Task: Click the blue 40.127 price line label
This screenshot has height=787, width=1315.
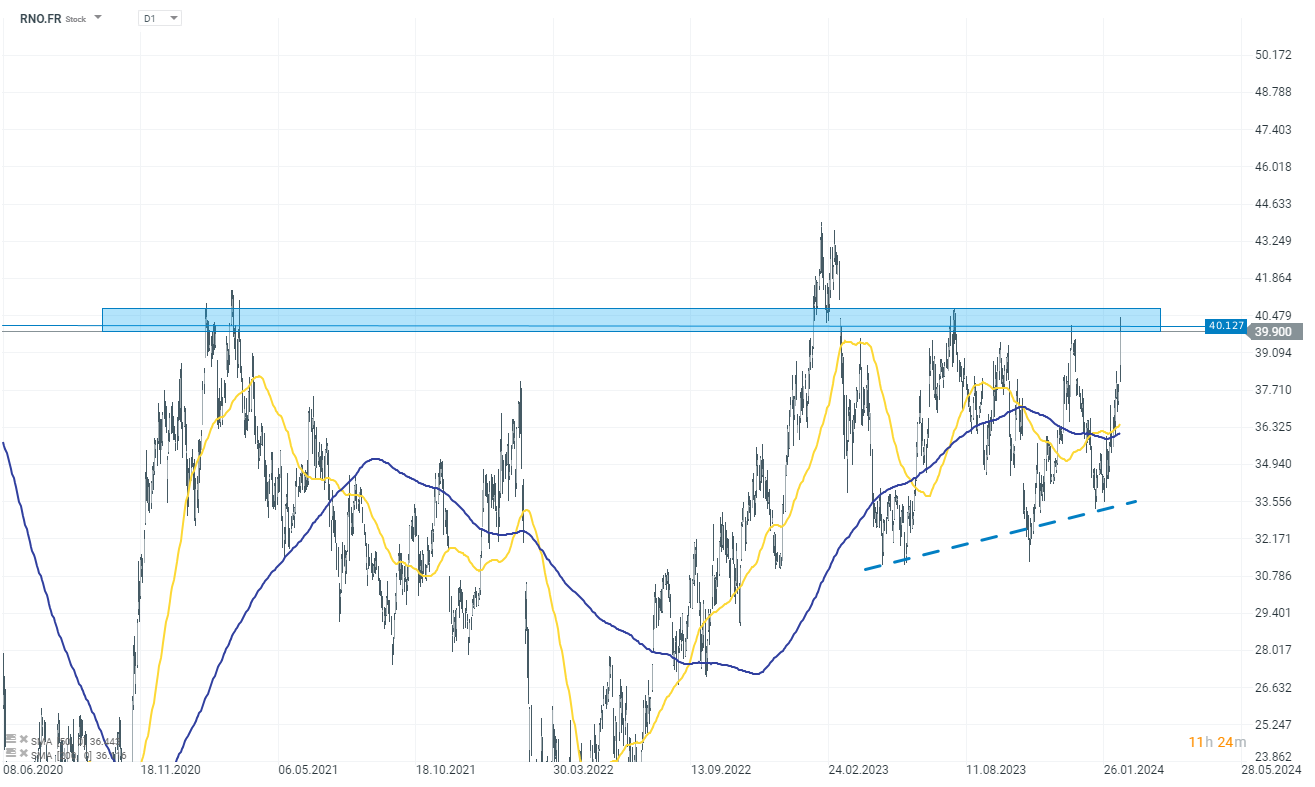Action: 1225,325
